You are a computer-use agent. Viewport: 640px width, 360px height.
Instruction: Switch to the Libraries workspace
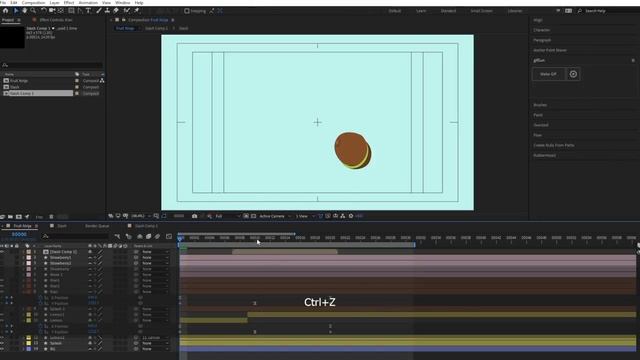[515, 11]
